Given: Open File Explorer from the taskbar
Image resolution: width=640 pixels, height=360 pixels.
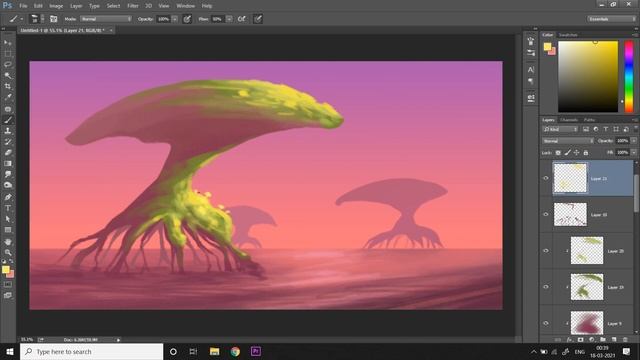Looking at the screenshot, I should (214, 351).
